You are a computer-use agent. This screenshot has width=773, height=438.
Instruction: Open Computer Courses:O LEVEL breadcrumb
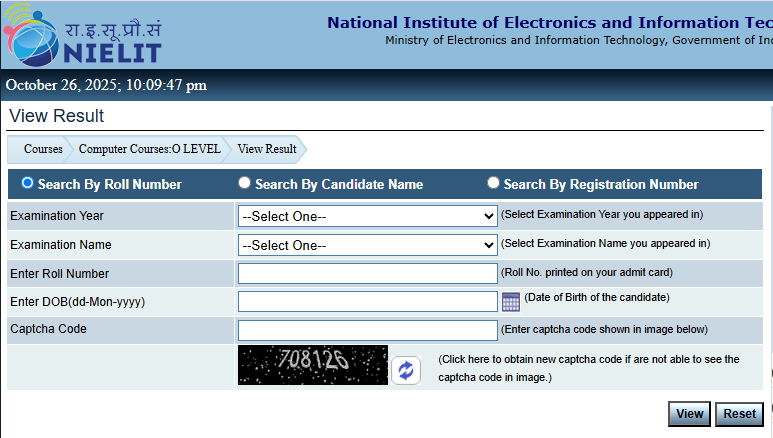[149, 149]
